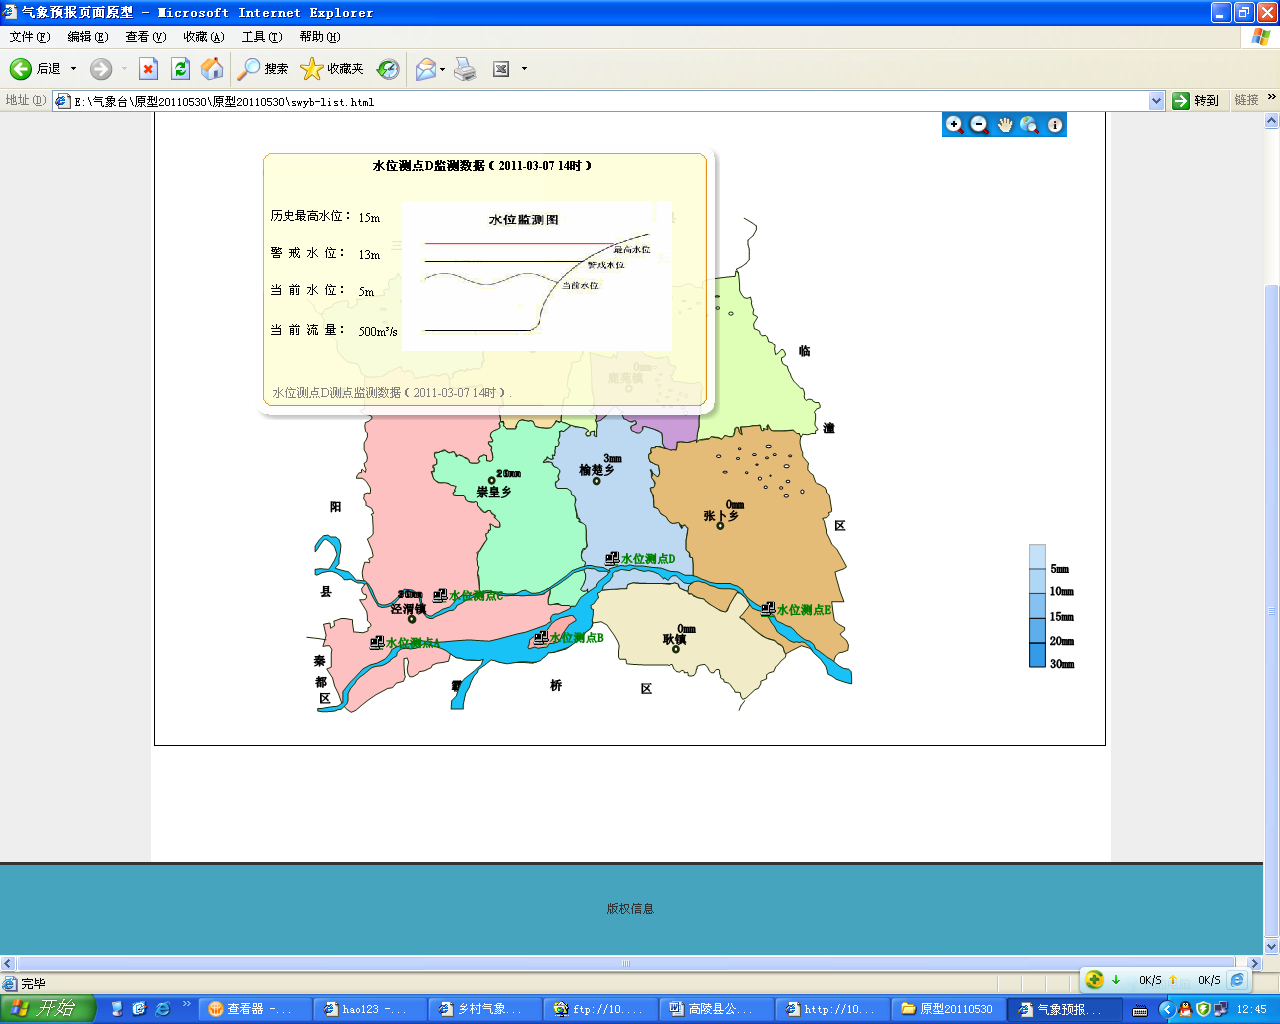Open the 收藏 menu
Viewport: 1280px width, 1024px height.
pos(203,37)
